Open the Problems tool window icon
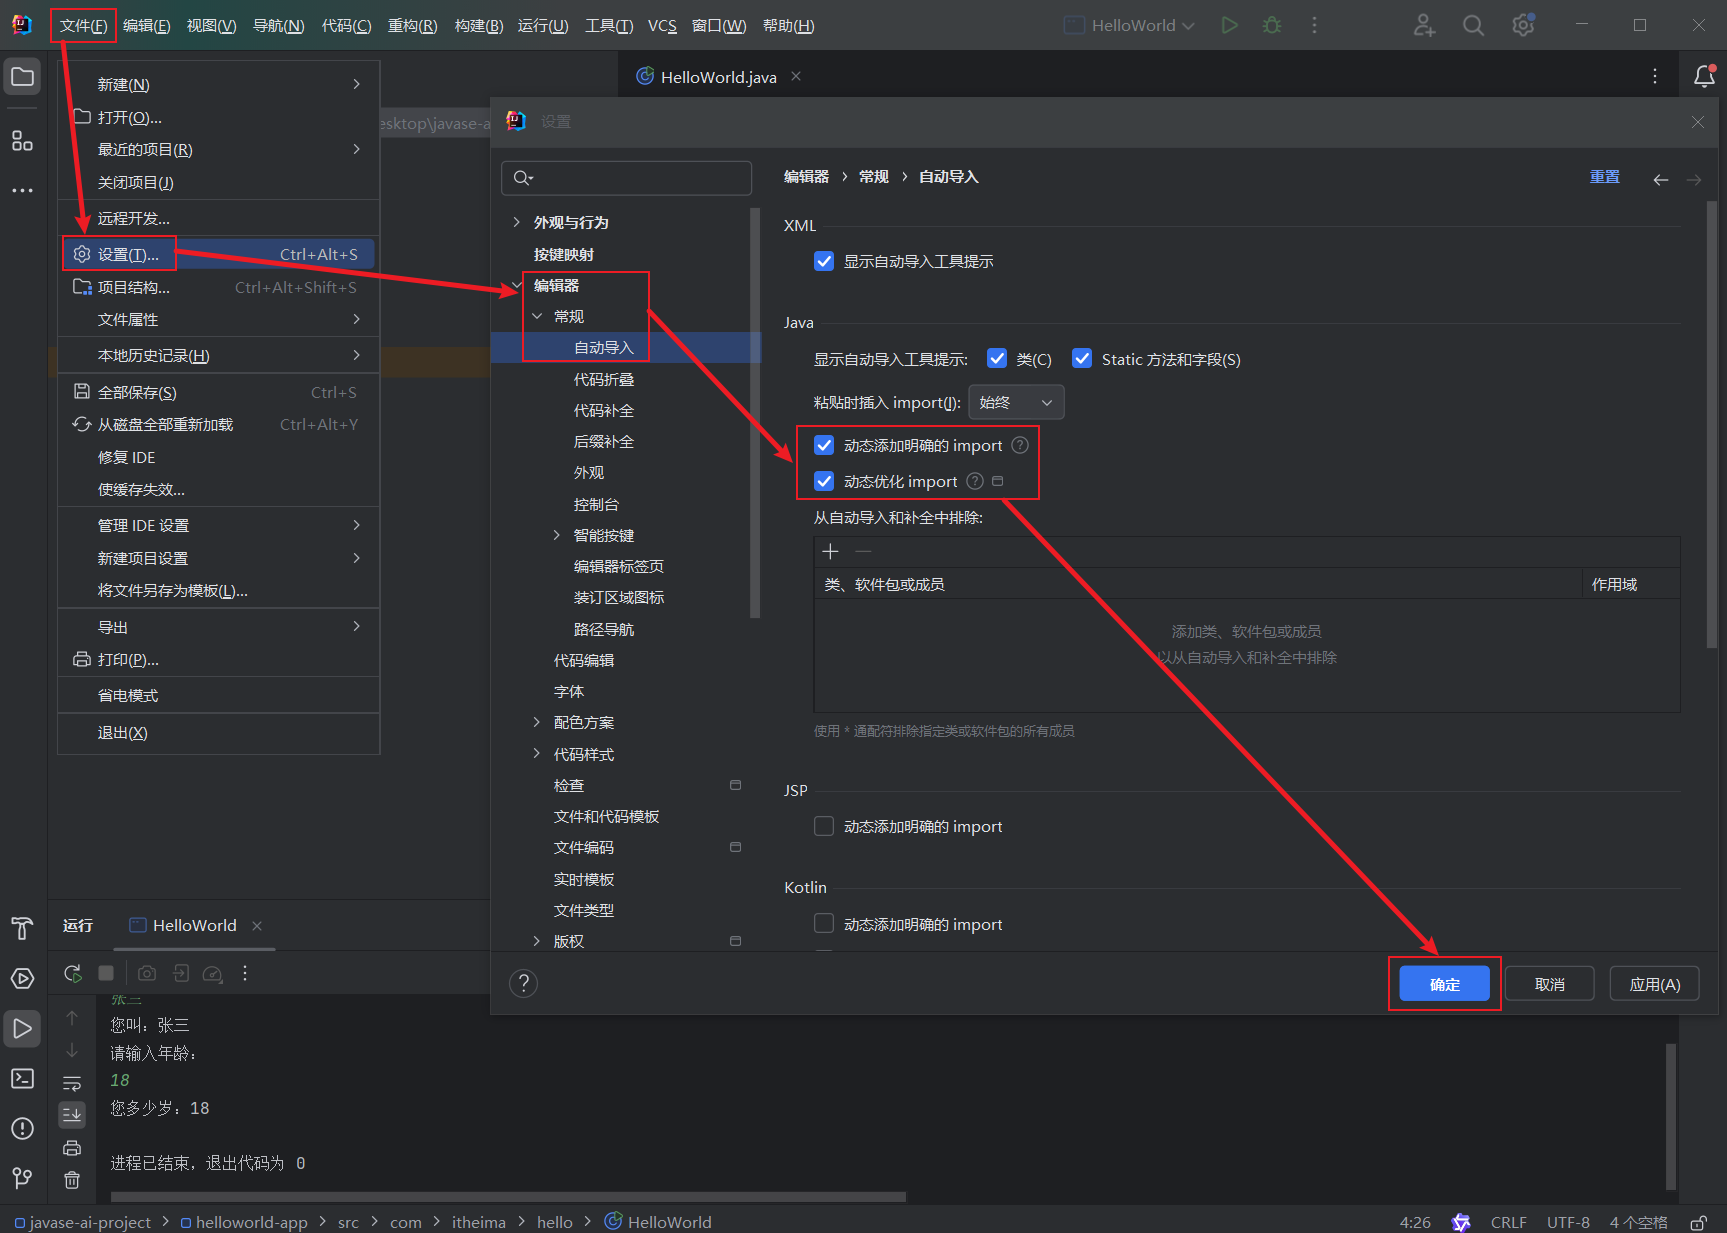Screen dimensions: 1727x1233 coord(22,1128)
